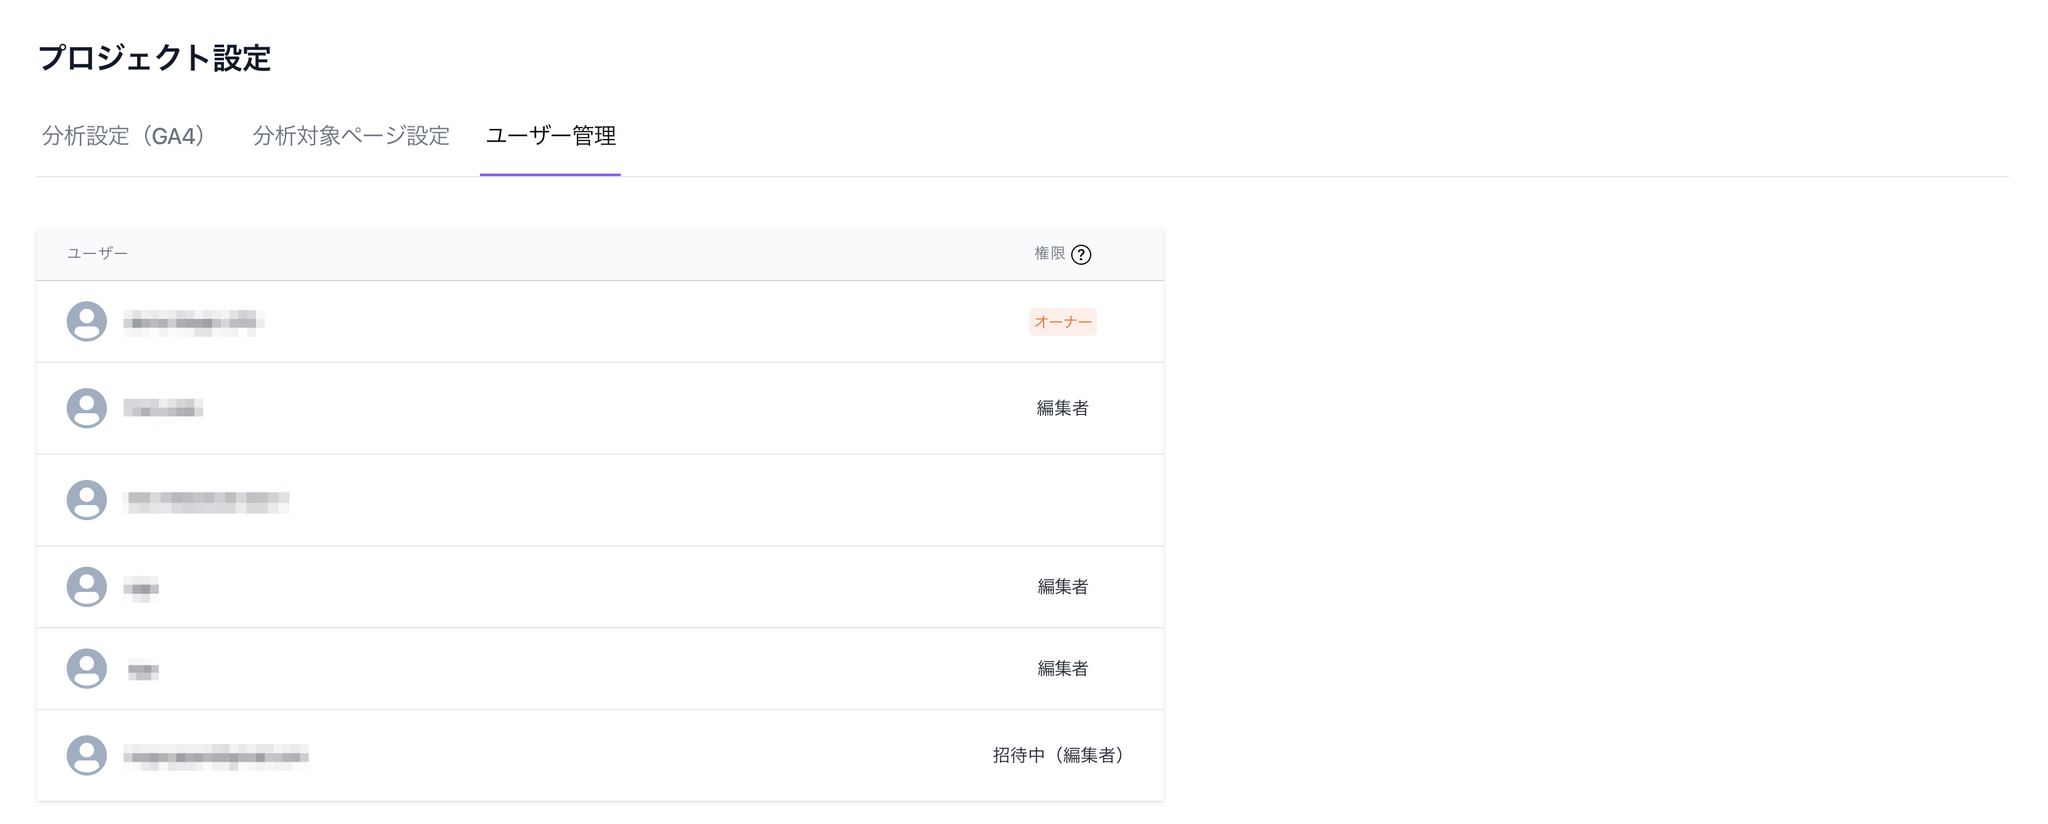Open the 編集者 role of the fifth user
Screen dimensions: 2048x824
pyautogui.click(x=1063, y=669)
